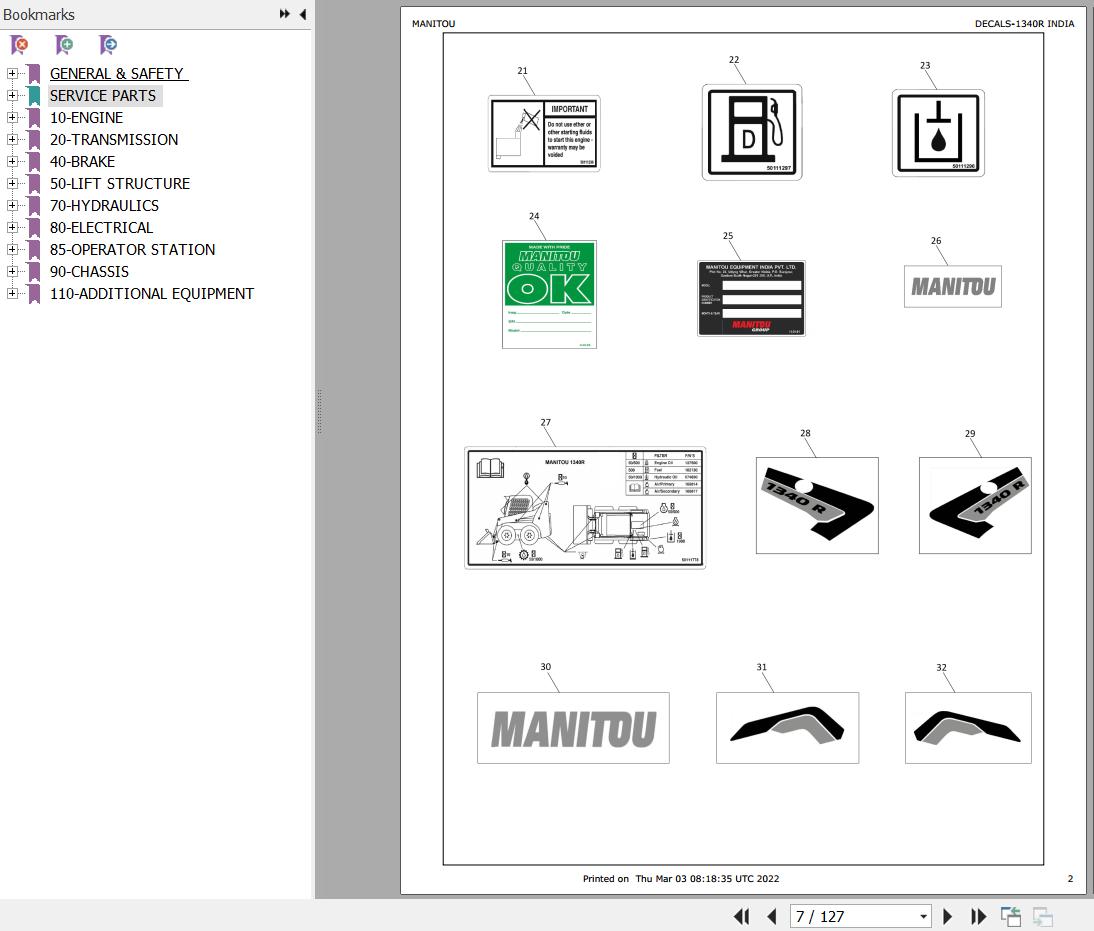The height and width of the screenshot is (931, 1094).
Task: Click bookmark icon beside 110-ADDITIONAL EQUIPMENT
Action: [x=34, y=293]
